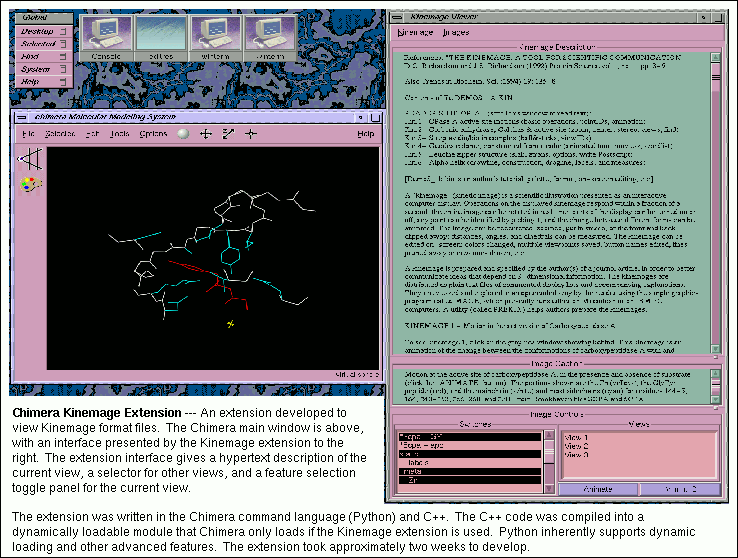Click the diagonal scale arrow tool
Image resolution: width=738 pixels, height=558 pixels.
228,134
